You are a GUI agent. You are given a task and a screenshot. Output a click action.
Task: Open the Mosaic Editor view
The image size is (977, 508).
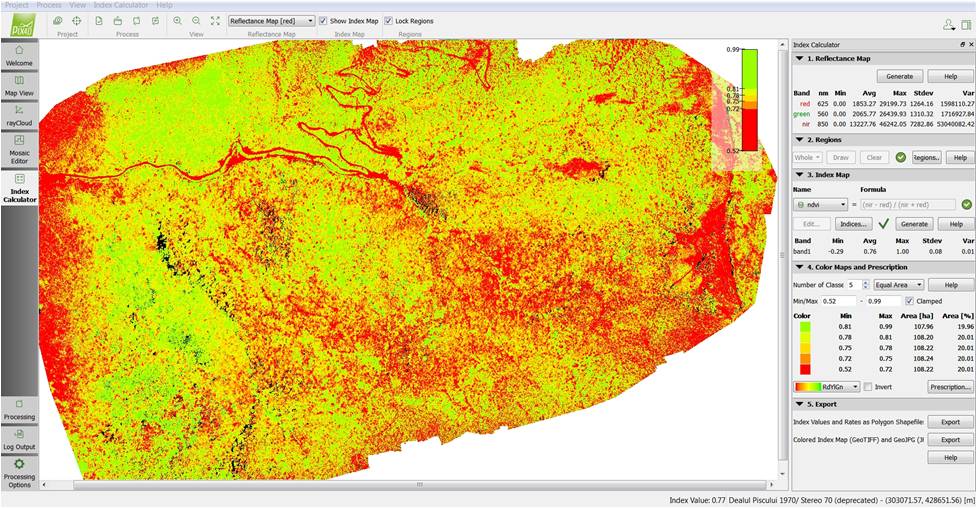pyautogui.click(x=19, y=147)
